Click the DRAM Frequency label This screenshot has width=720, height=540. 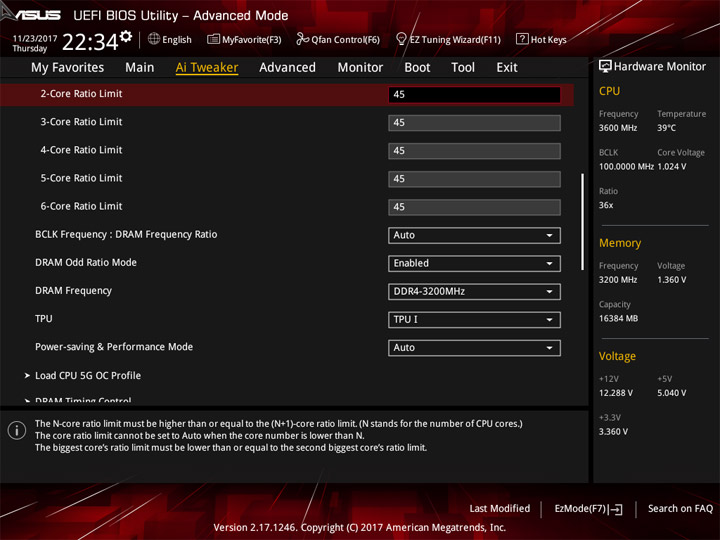[73, 291]
